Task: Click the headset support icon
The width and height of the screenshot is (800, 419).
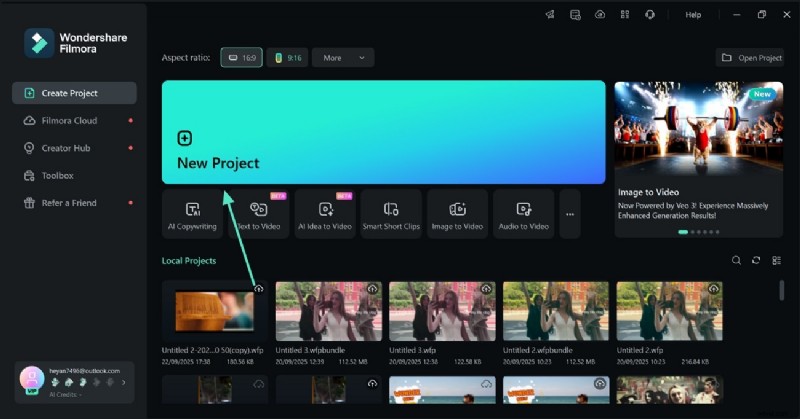Action: point(649,15)
